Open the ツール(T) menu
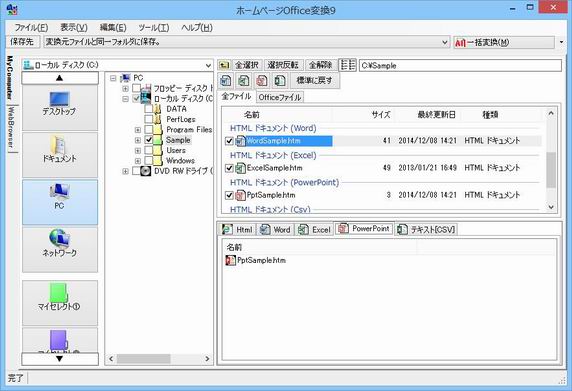 (154, 28)
